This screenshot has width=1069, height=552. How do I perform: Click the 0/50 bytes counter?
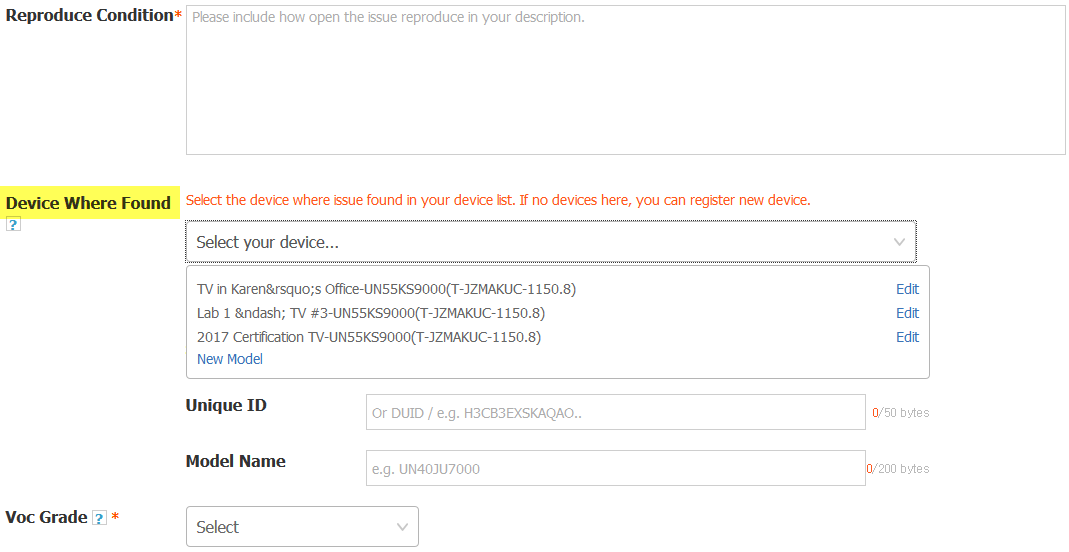(x=901, y=413)
